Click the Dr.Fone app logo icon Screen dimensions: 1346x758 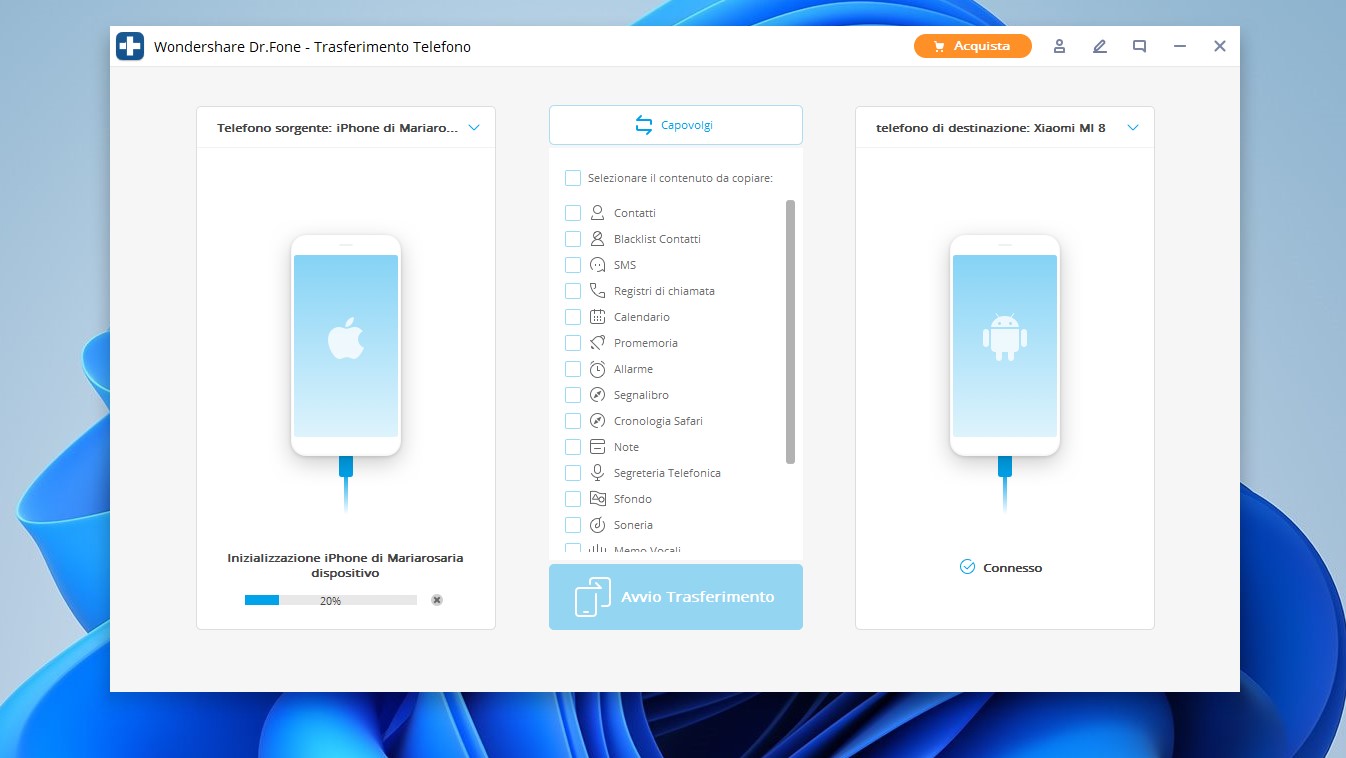point(130,46)
